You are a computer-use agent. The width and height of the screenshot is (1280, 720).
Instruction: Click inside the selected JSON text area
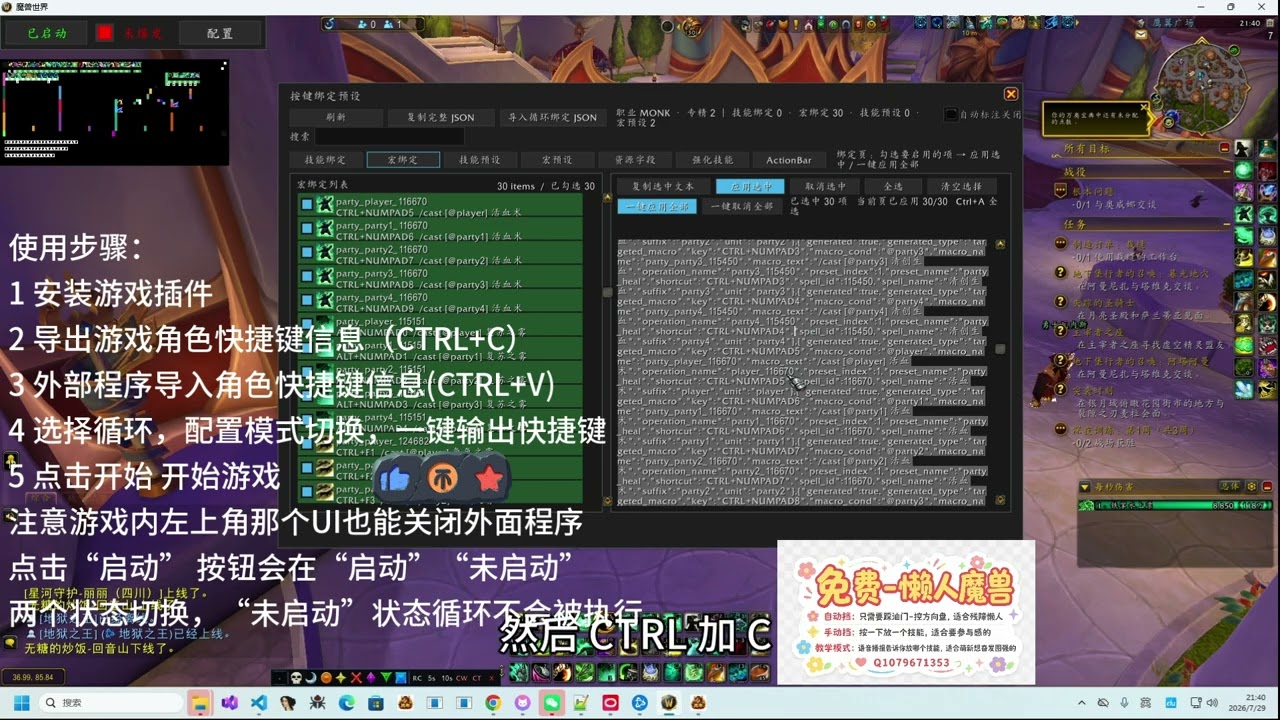tap(804, 371)
